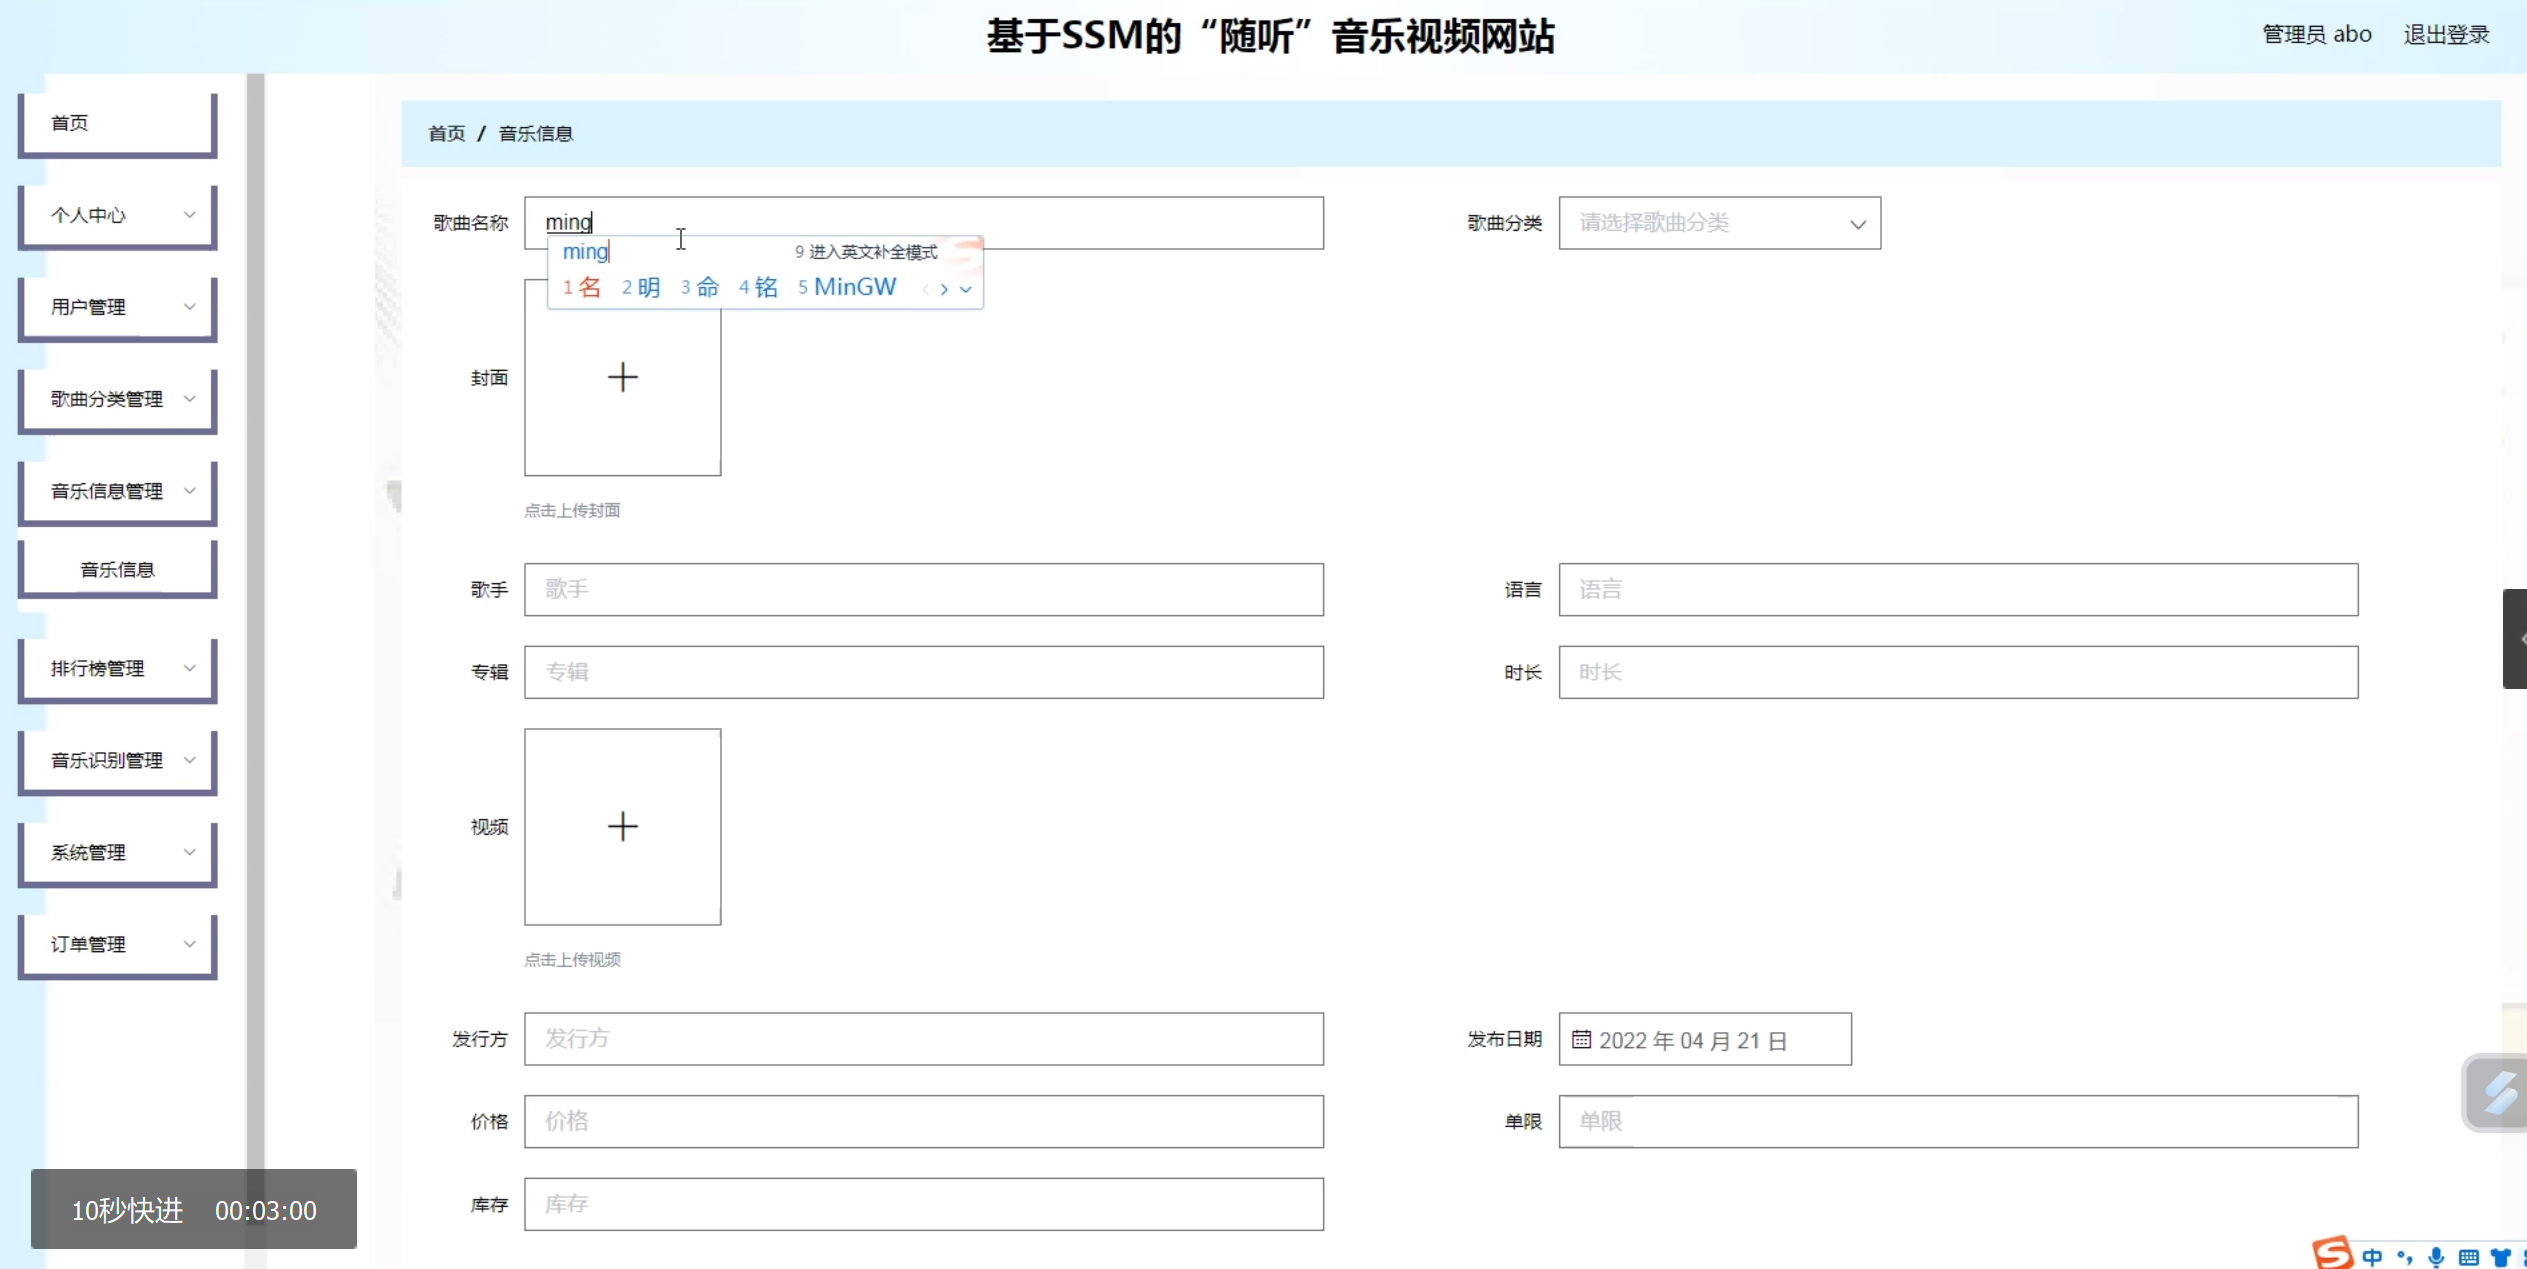
Task: Click the Sogou input method logo
Action: 2332,1253
